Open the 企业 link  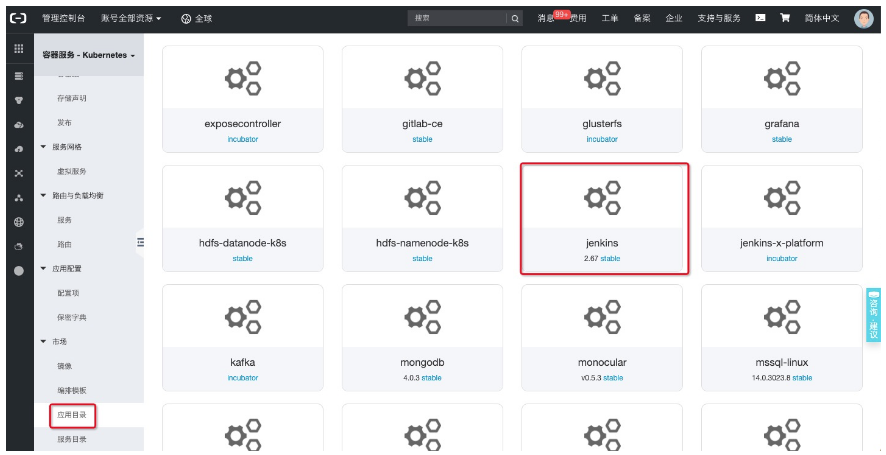click(674, 19)
